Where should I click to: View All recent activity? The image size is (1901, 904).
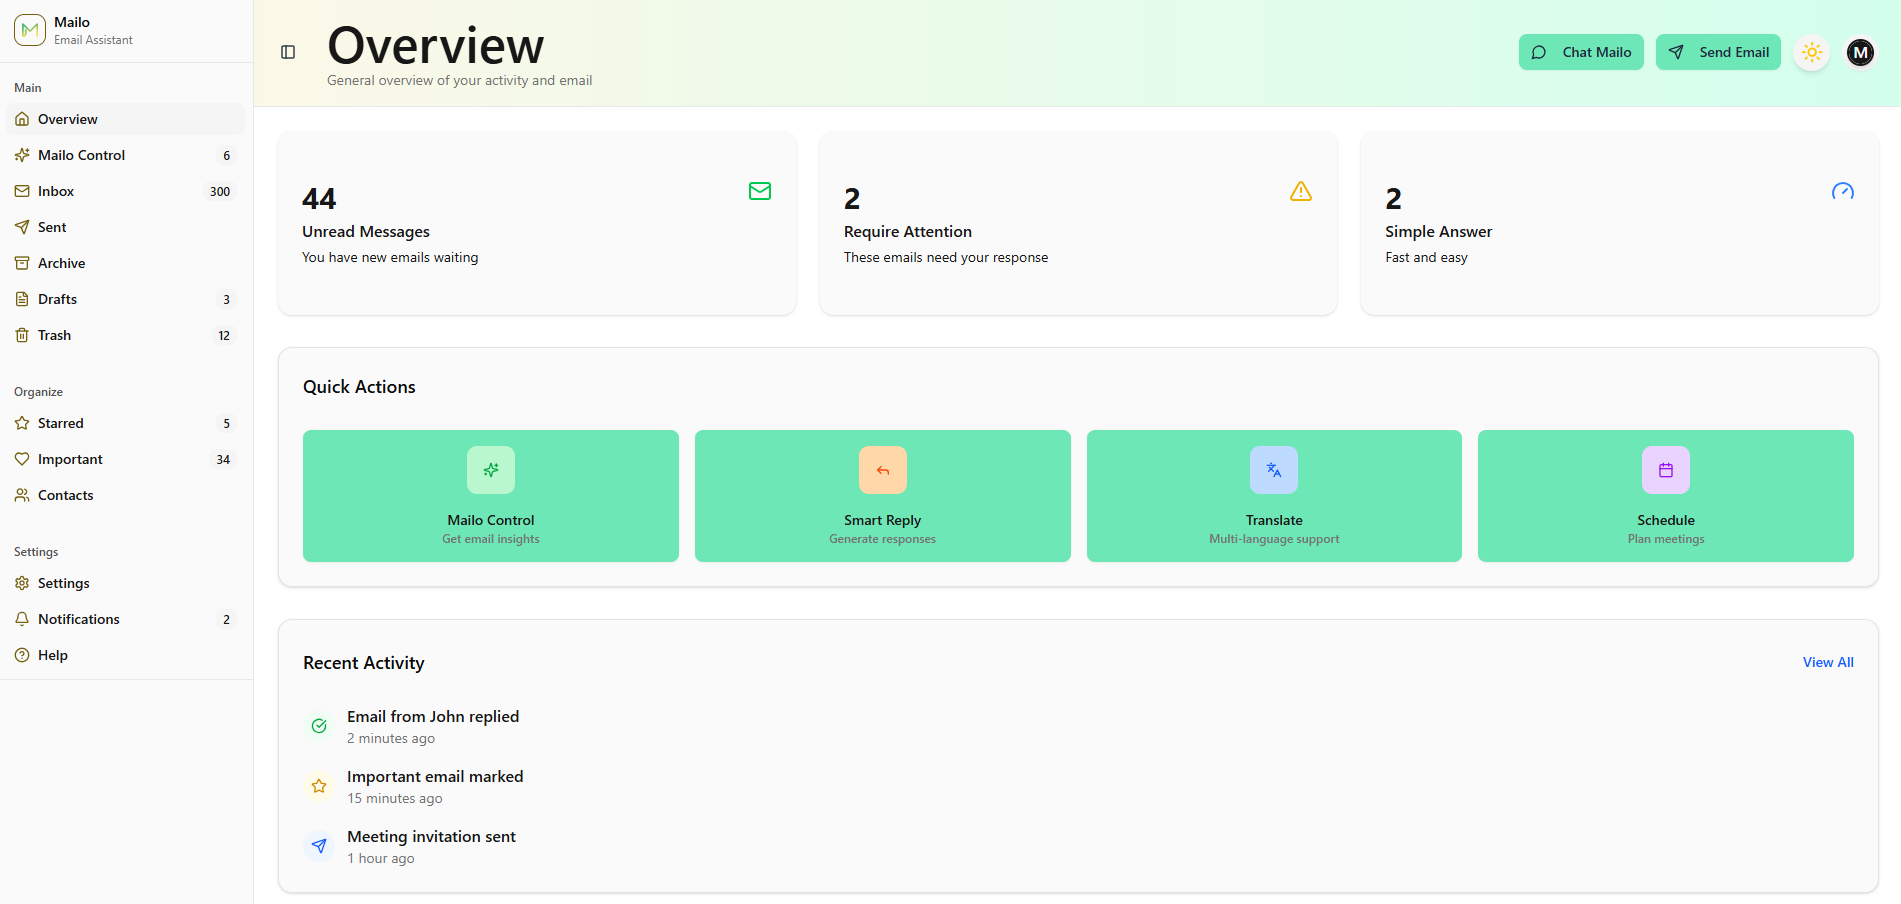tap(1827, 662)
